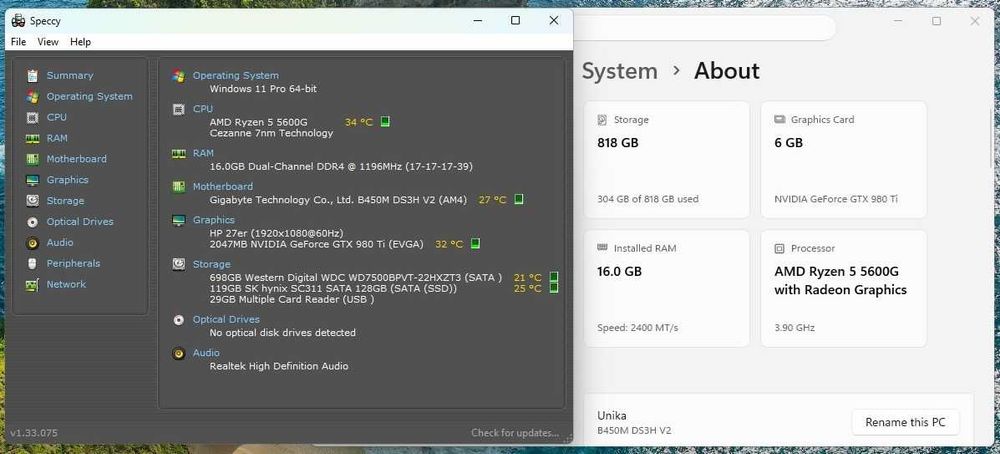Click Rename this PC button in Settings
1000x454 pixels.
coord(905,422)
